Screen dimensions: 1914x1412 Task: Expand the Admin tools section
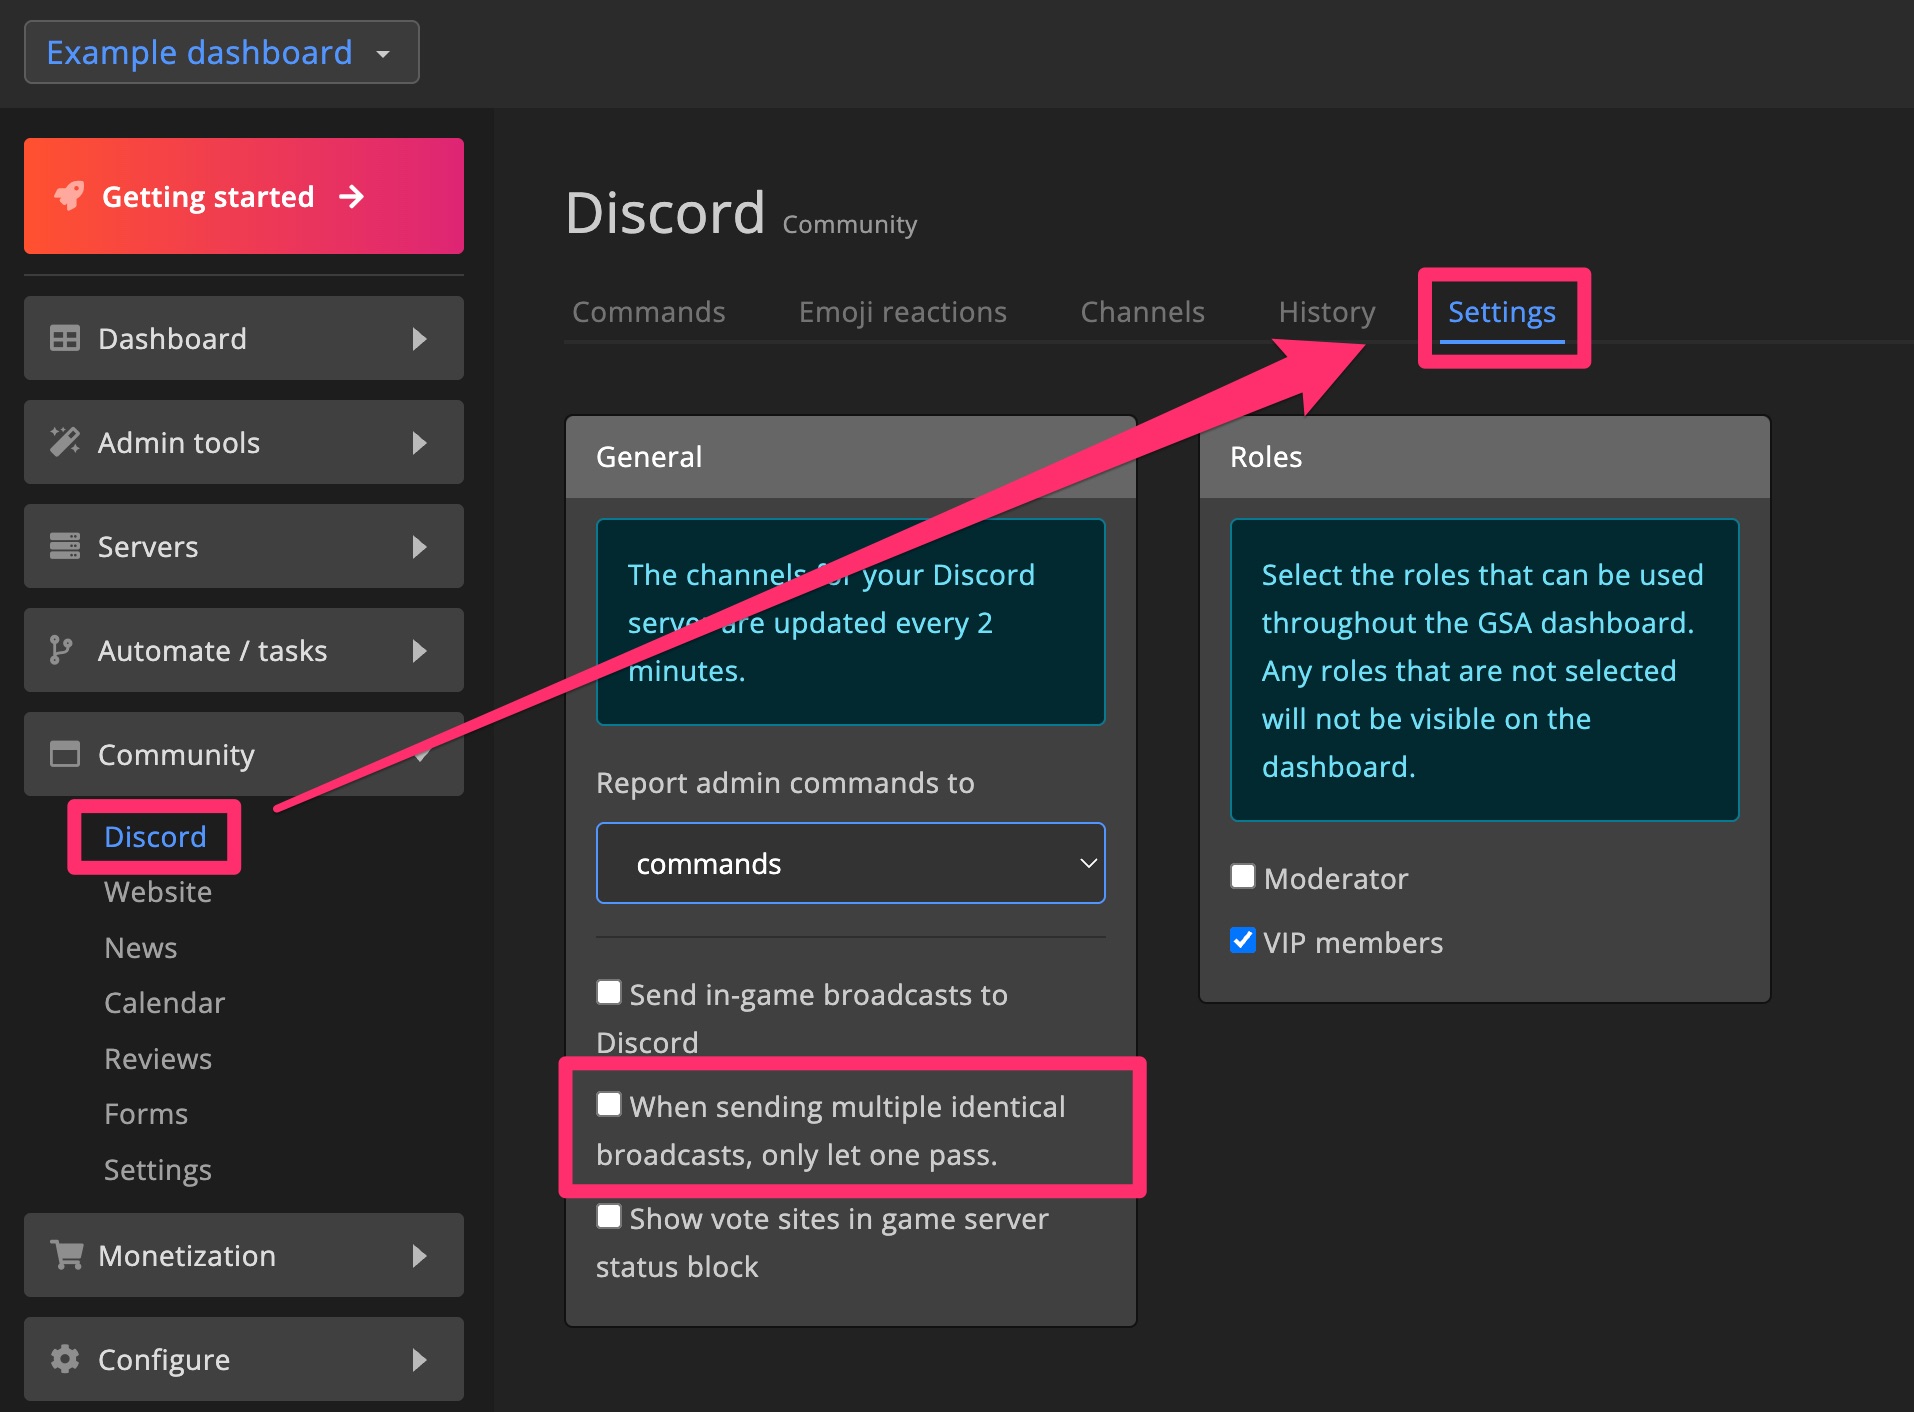coord(421,442)
